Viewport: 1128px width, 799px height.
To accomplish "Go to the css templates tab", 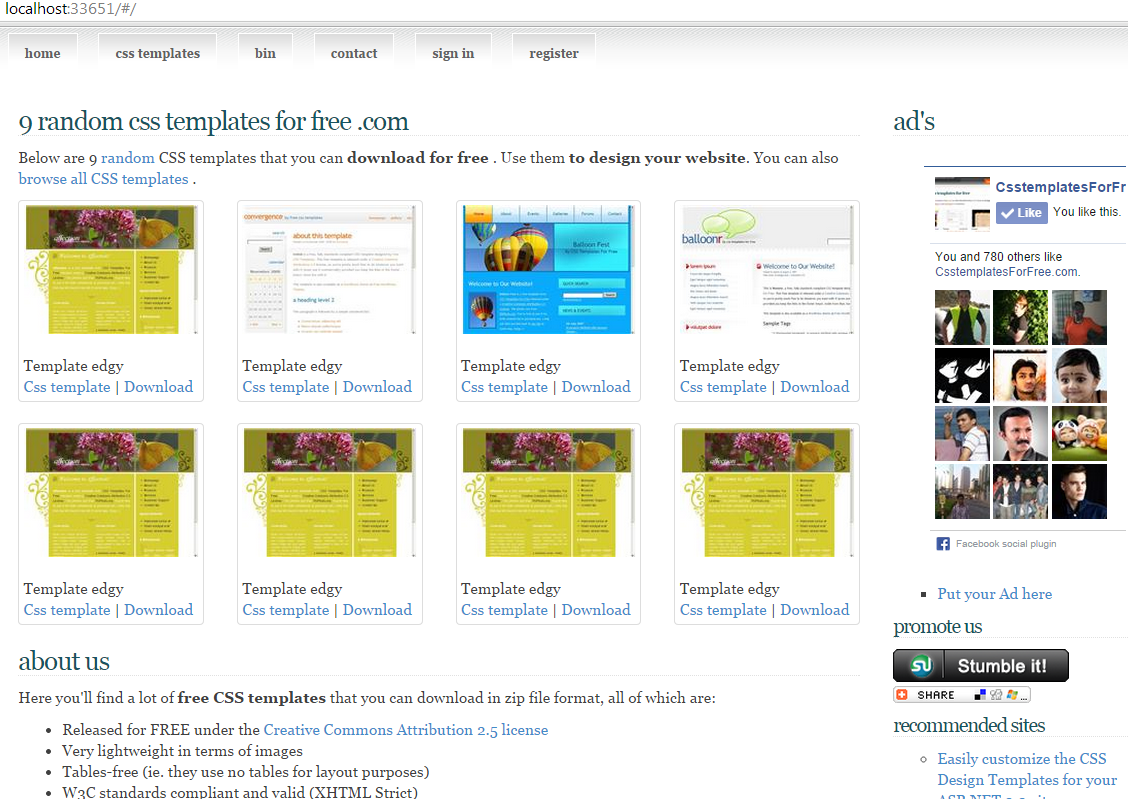I will [x=158, y=53].
